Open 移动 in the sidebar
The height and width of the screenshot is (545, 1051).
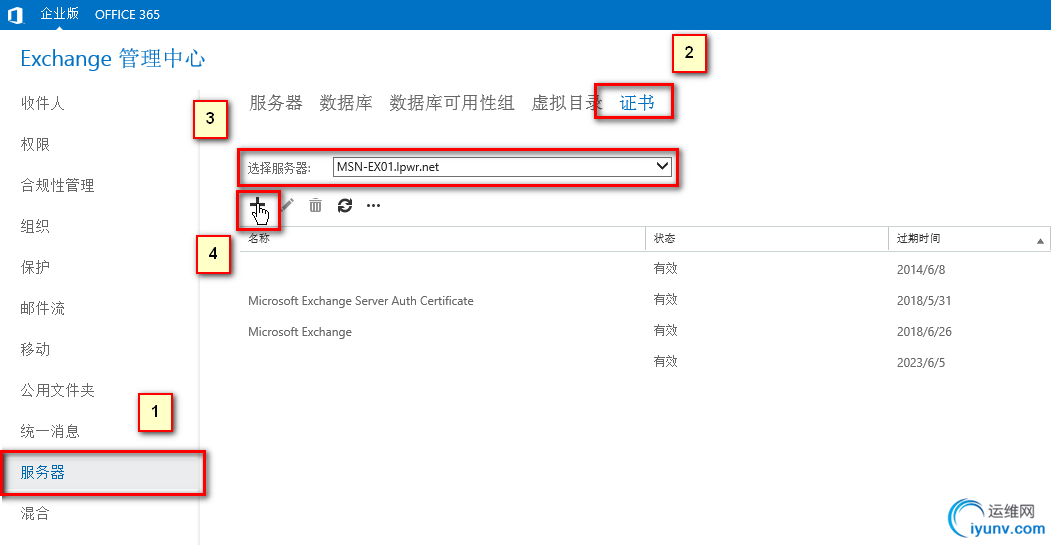click(x=35, y=349)
